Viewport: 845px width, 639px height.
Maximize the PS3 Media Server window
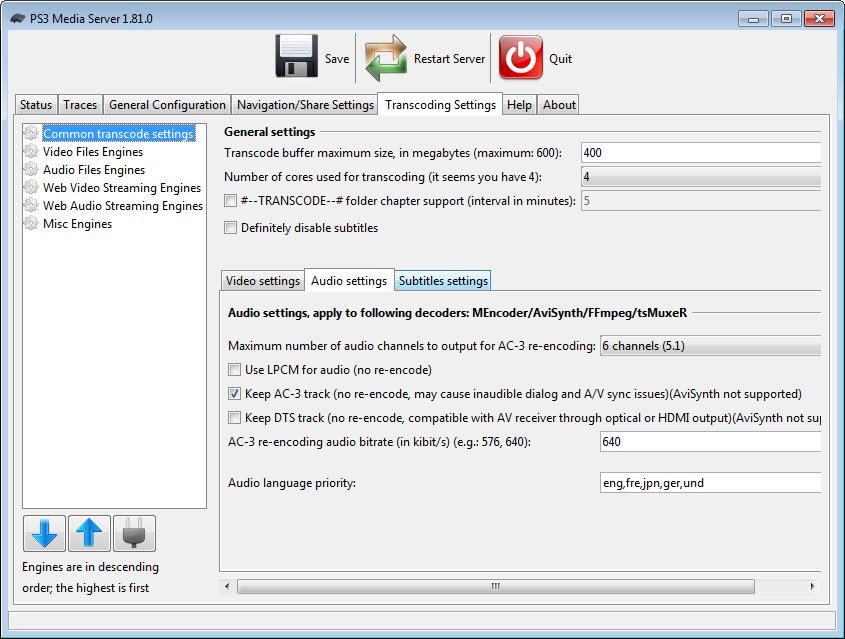786,19
